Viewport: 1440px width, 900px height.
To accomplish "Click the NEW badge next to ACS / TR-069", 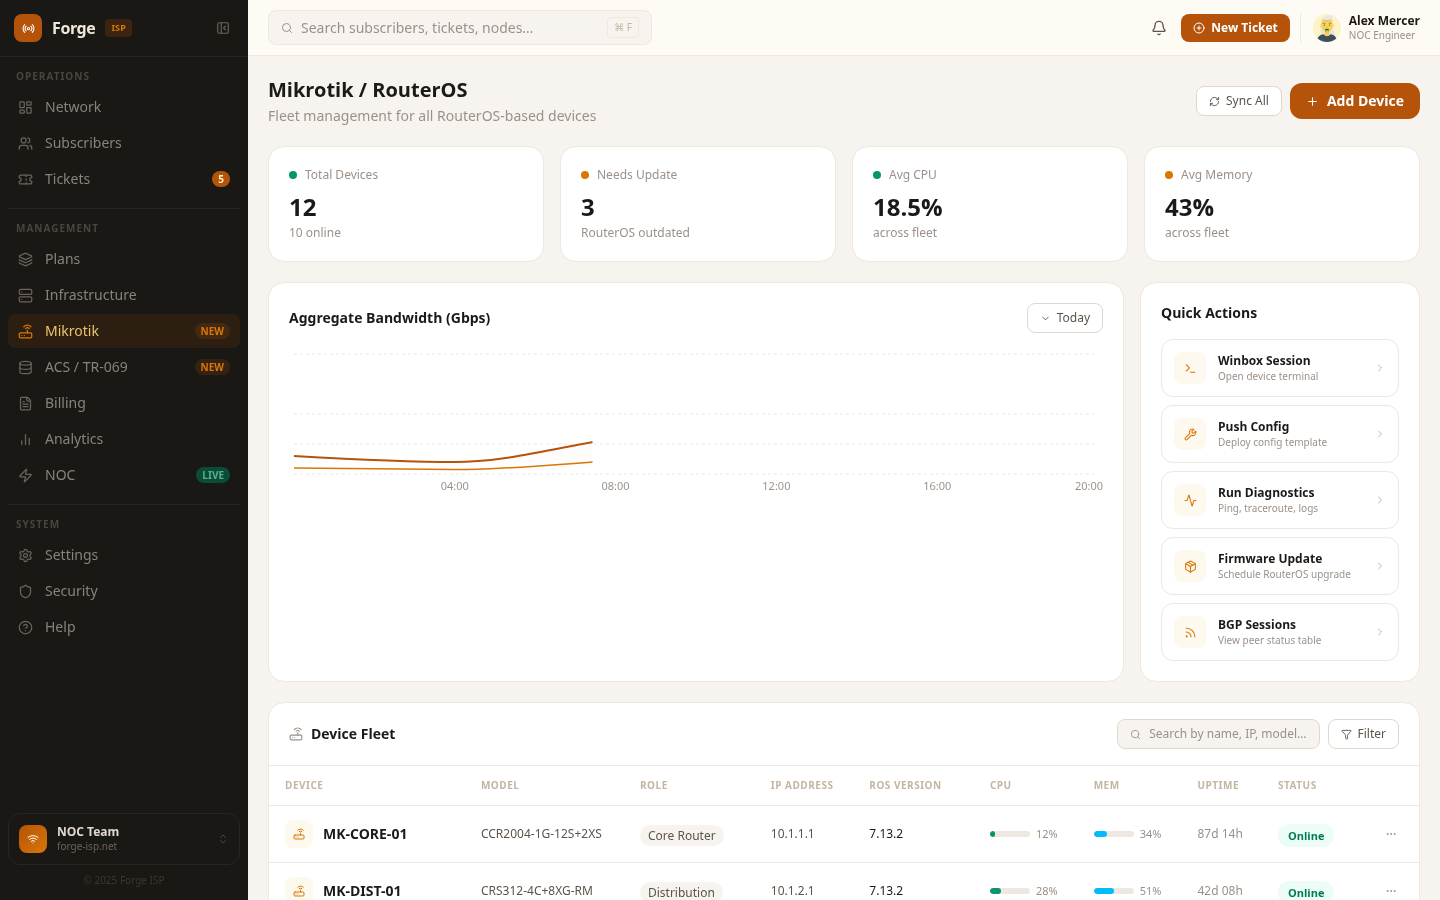I will tap(212, 367).
